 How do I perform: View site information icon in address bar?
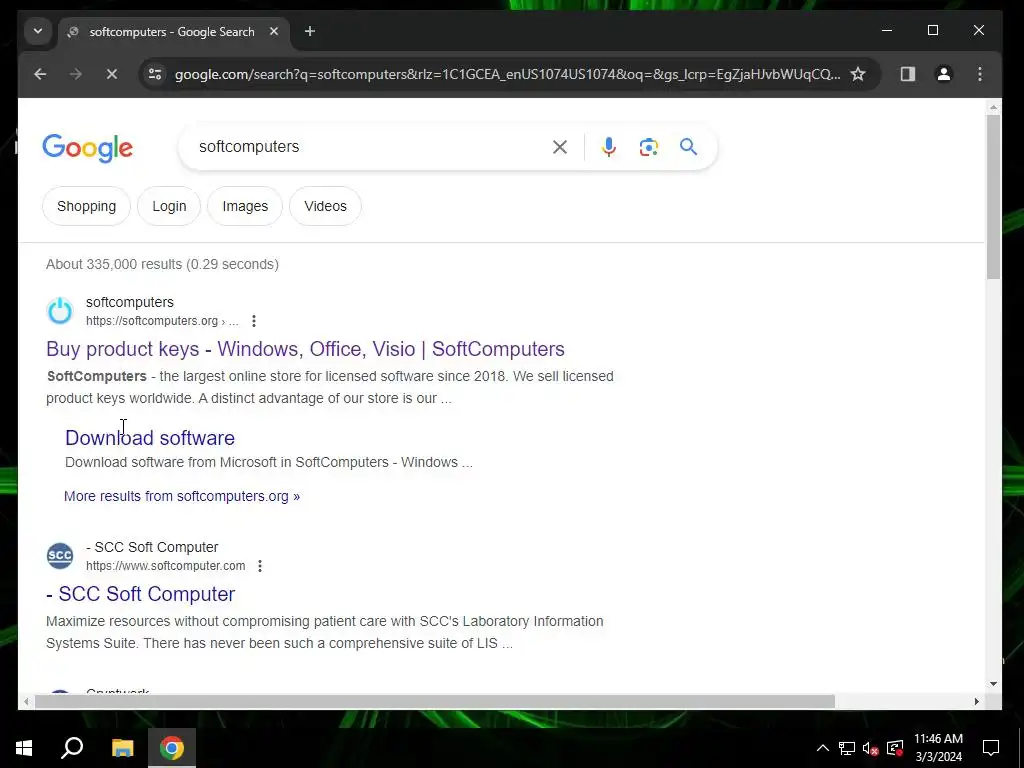155,74
